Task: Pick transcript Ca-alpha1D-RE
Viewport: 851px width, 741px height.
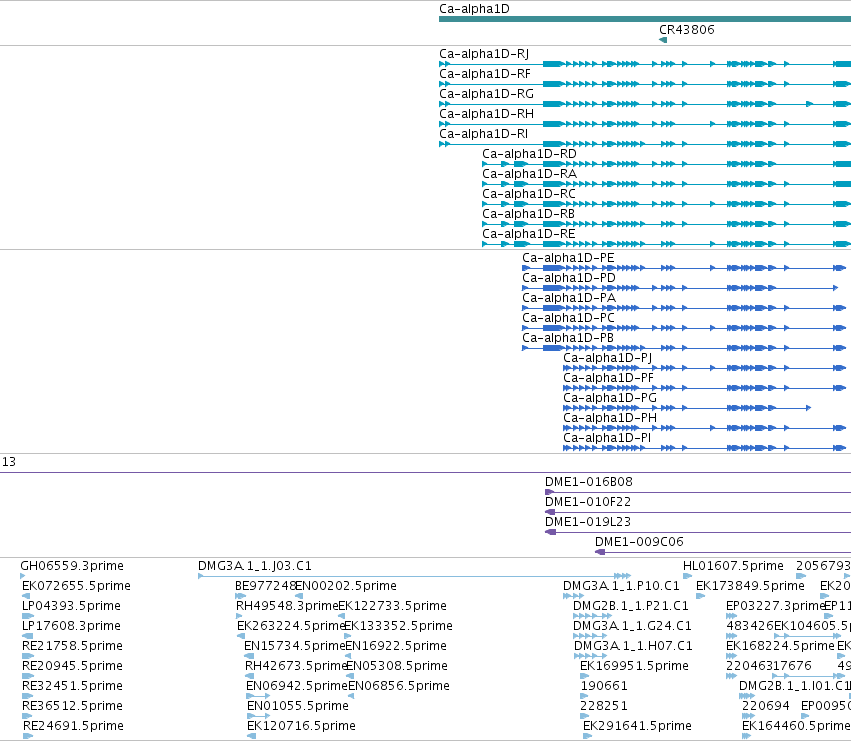Action: click(529, 234)
